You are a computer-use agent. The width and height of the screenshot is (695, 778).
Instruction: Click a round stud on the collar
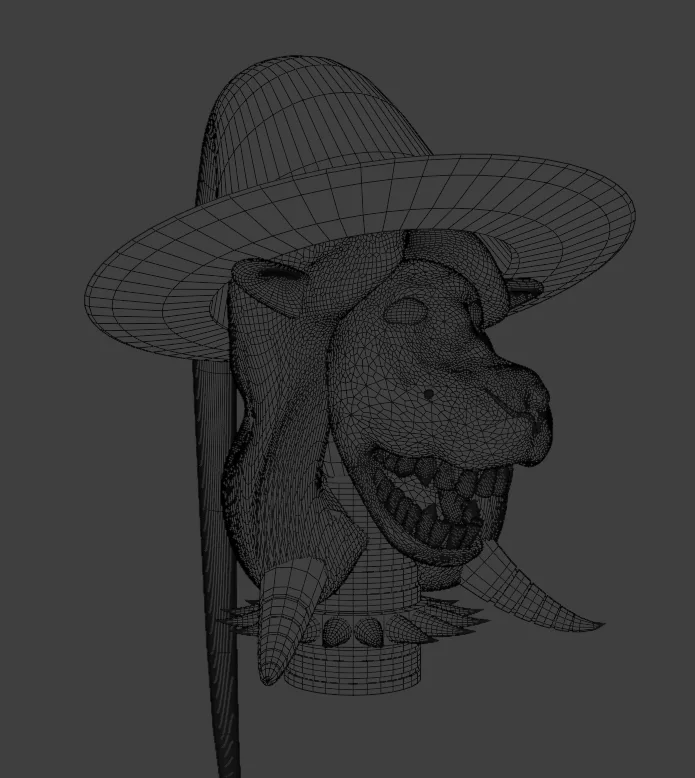click(x=336, y=633)
